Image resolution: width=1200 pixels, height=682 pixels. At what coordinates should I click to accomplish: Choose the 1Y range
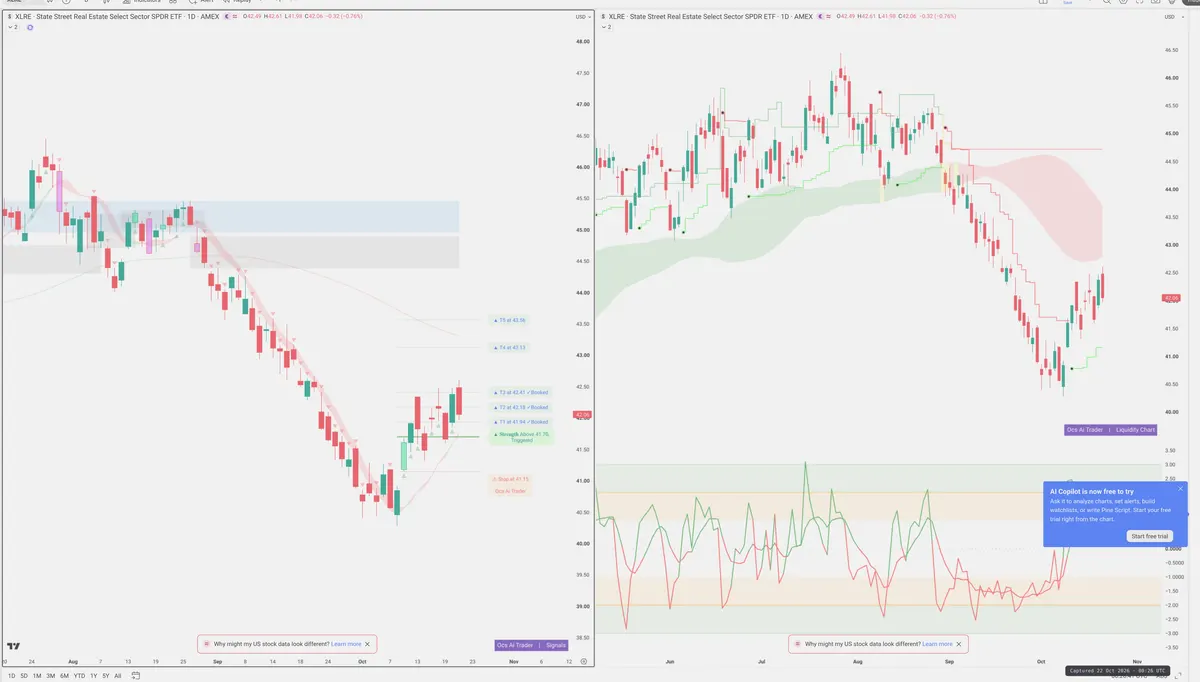93,676
